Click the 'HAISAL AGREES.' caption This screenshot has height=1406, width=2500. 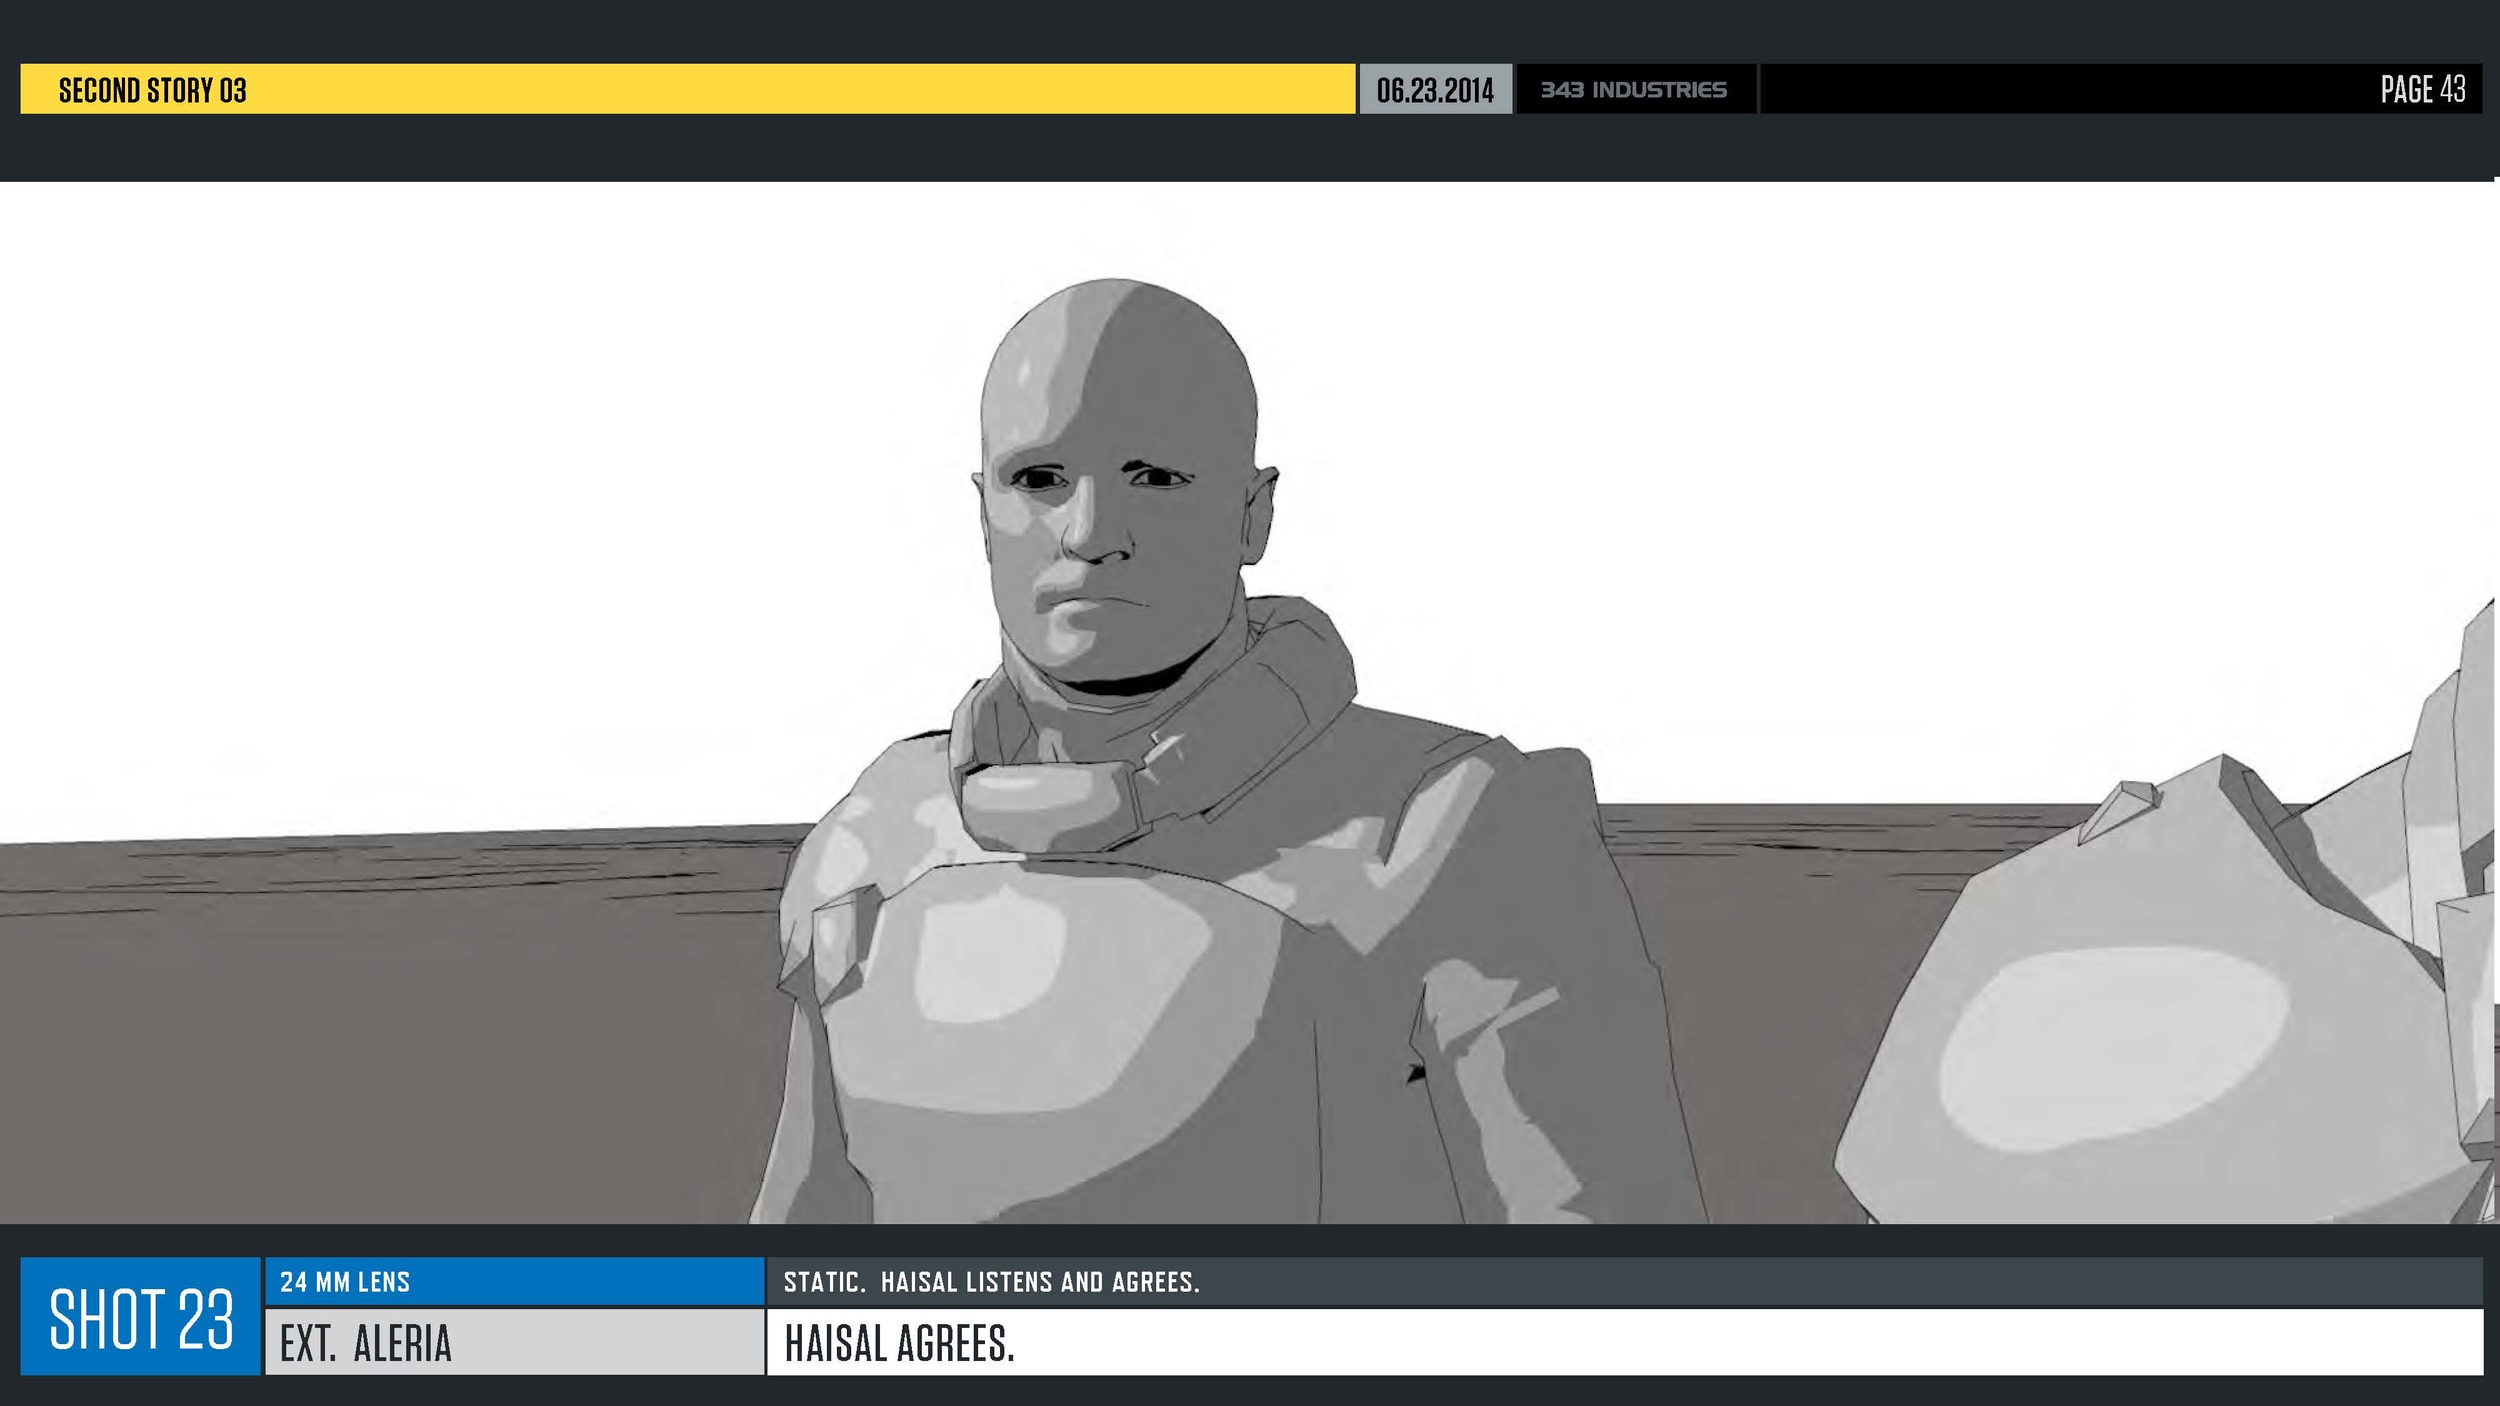(899, 1343)
